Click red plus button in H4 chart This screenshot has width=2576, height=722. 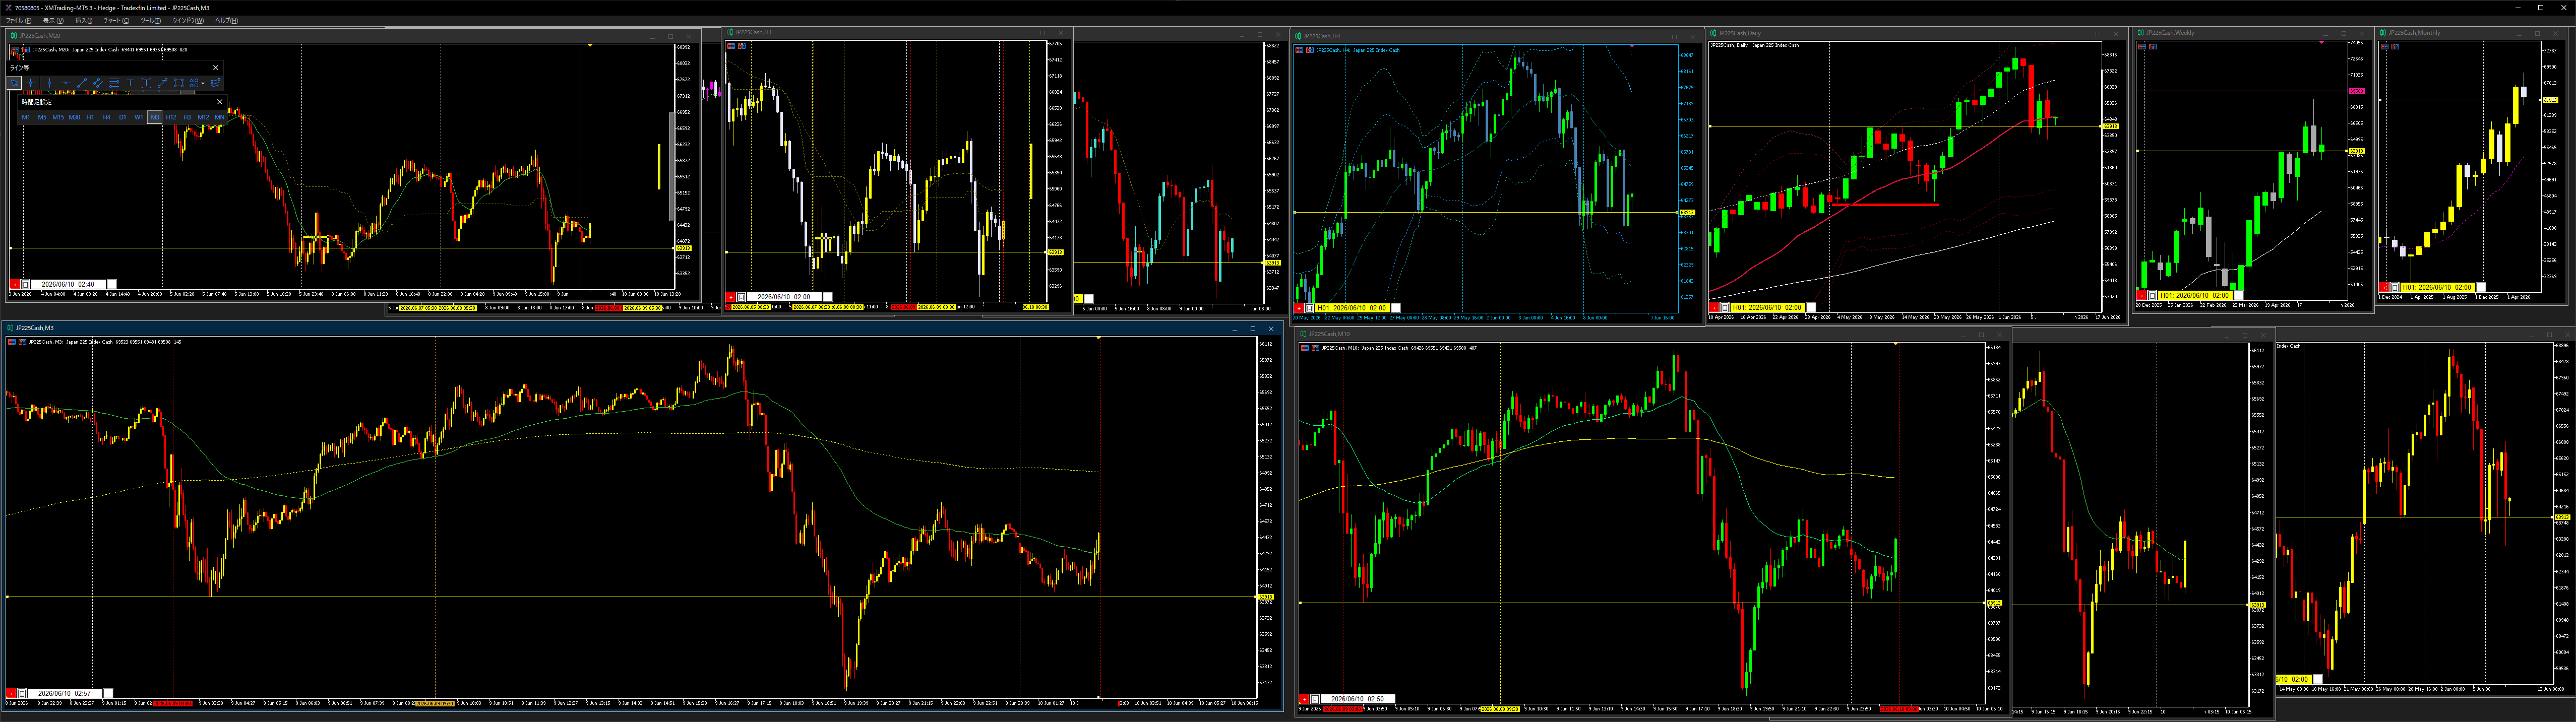pos(1299,308)
